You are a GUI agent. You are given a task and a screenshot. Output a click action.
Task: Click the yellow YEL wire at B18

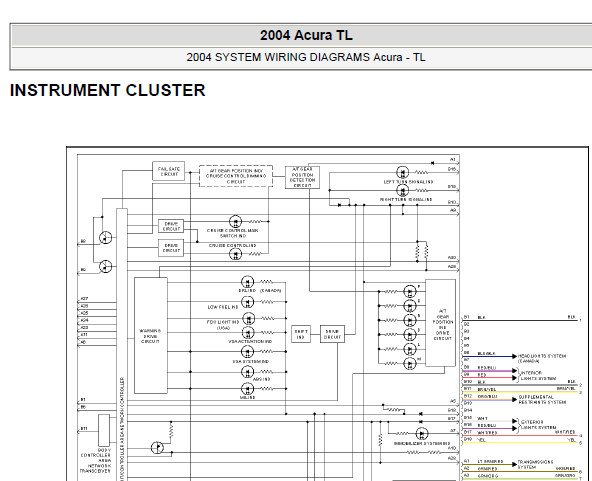pos(520,442)
